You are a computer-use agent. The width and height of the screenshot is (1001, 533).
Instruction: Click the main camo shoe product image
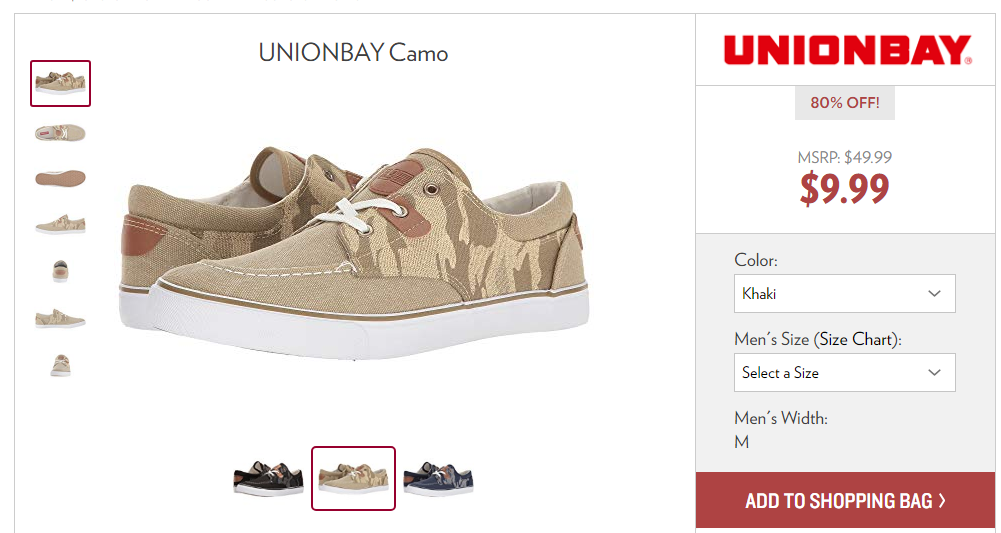(353, 252)
